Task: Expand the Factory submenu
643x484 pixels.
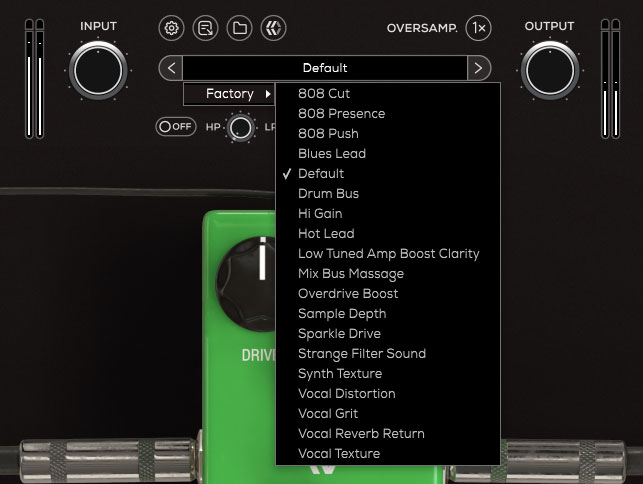Action: pyautogui.click(x=229, y=94)
